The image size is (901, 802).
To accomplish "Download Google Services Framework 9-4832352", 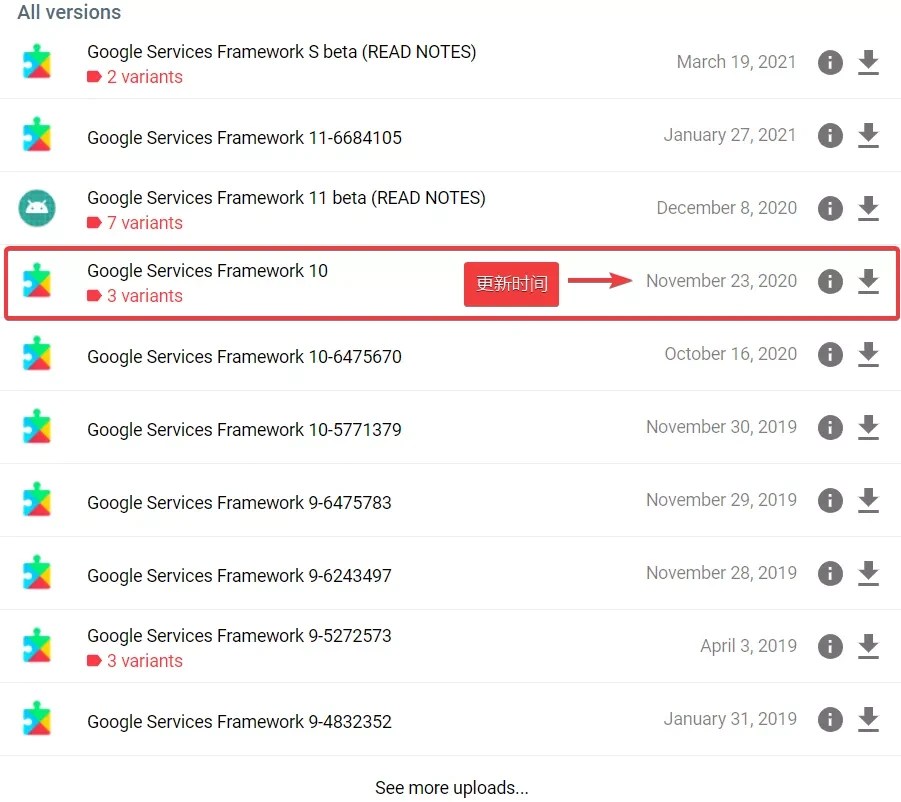I will coord(868,720).
